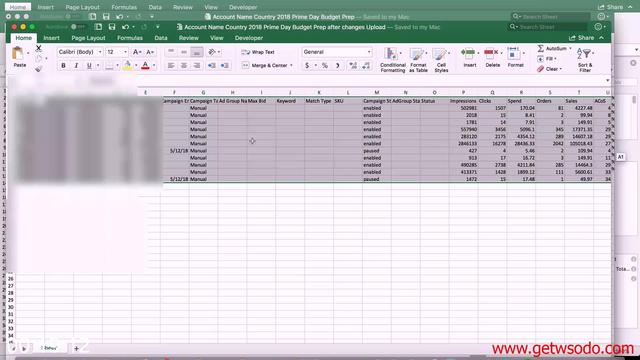Open the font size dropdown

coord(125,52)
